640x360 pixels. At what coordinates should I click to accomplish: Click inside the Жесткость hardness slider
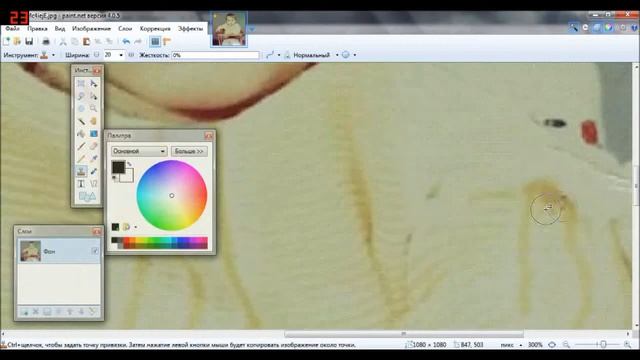(215, 55)
